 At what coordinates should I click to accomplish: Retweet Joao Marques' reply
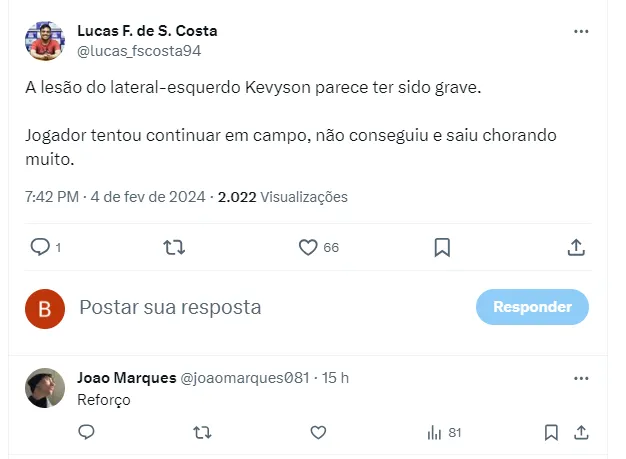pyautogui.click(x=202, y=433)
